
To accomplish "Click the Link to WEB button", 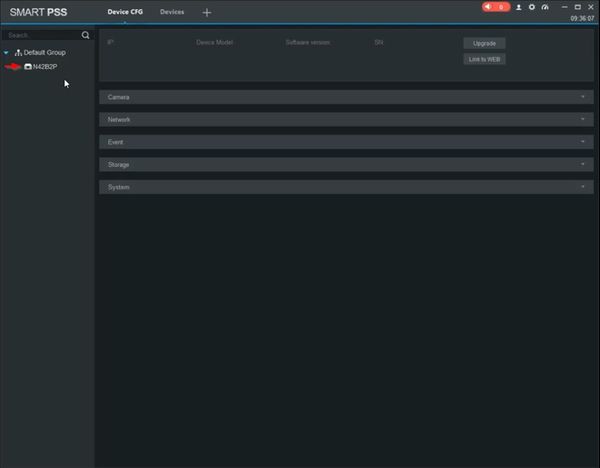I will 484,59.
